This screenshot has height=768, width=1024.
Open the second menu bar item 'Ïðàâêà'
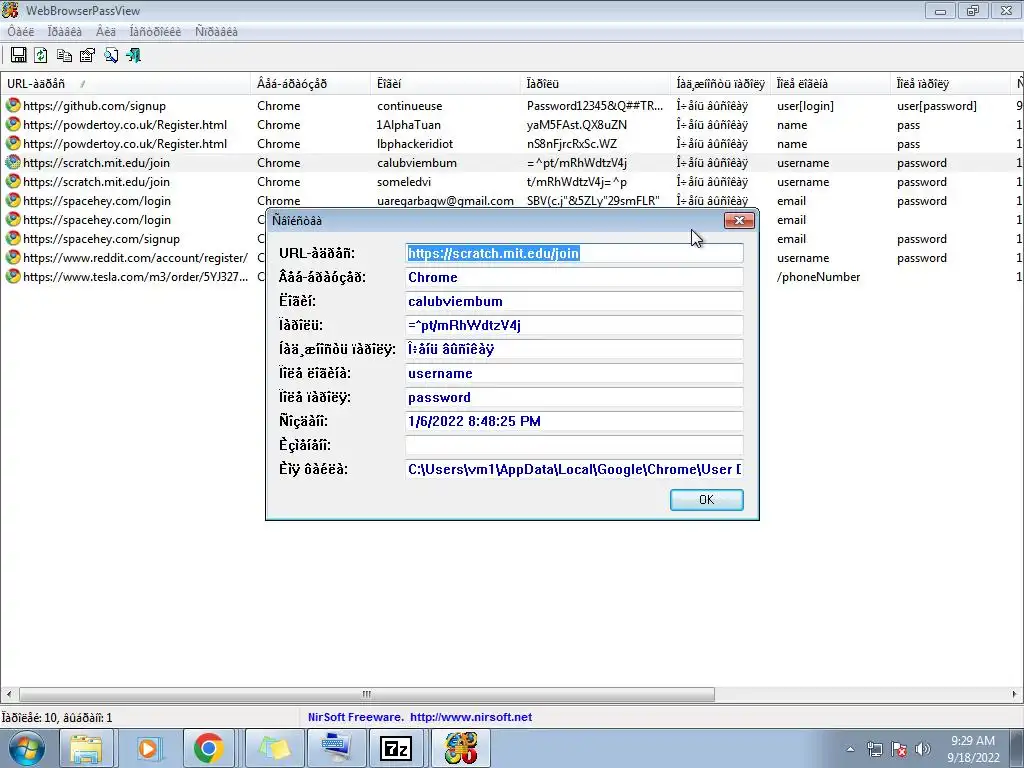(65, 31)
